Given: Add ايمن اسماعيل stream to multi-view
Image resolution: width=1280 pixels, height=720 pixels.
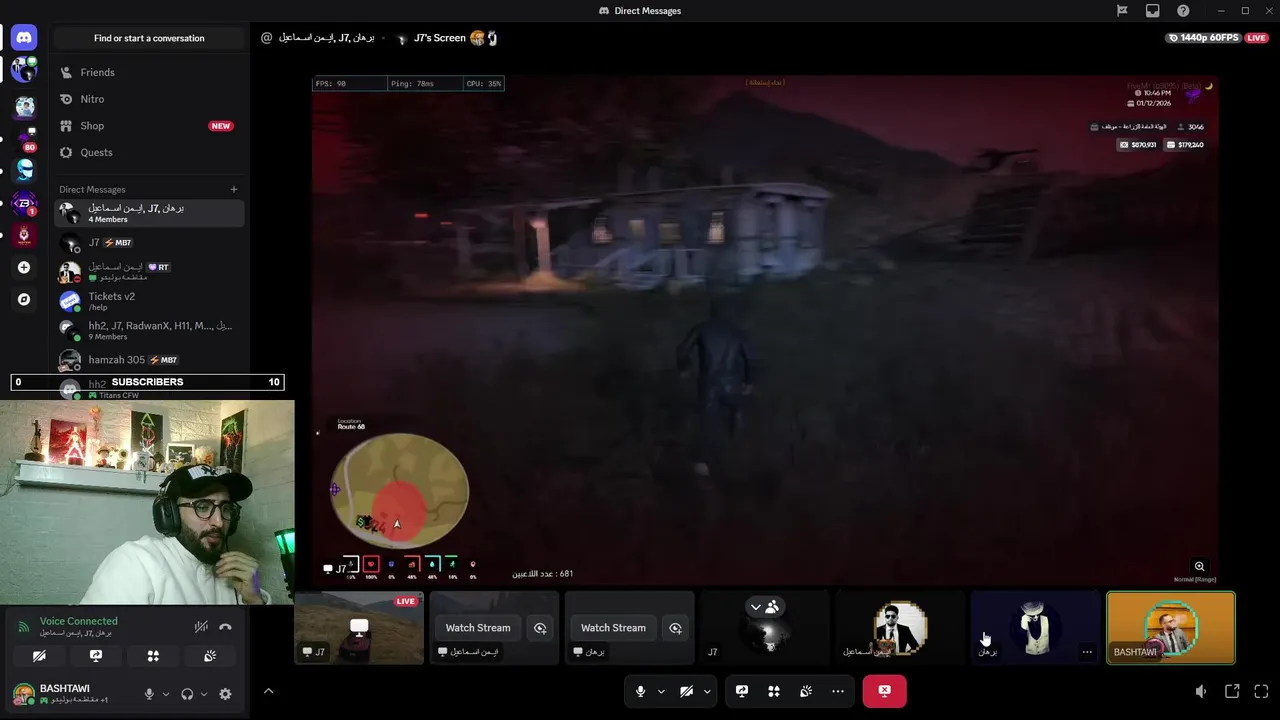Looking at the screenshot, I should (x=540, y=628).
